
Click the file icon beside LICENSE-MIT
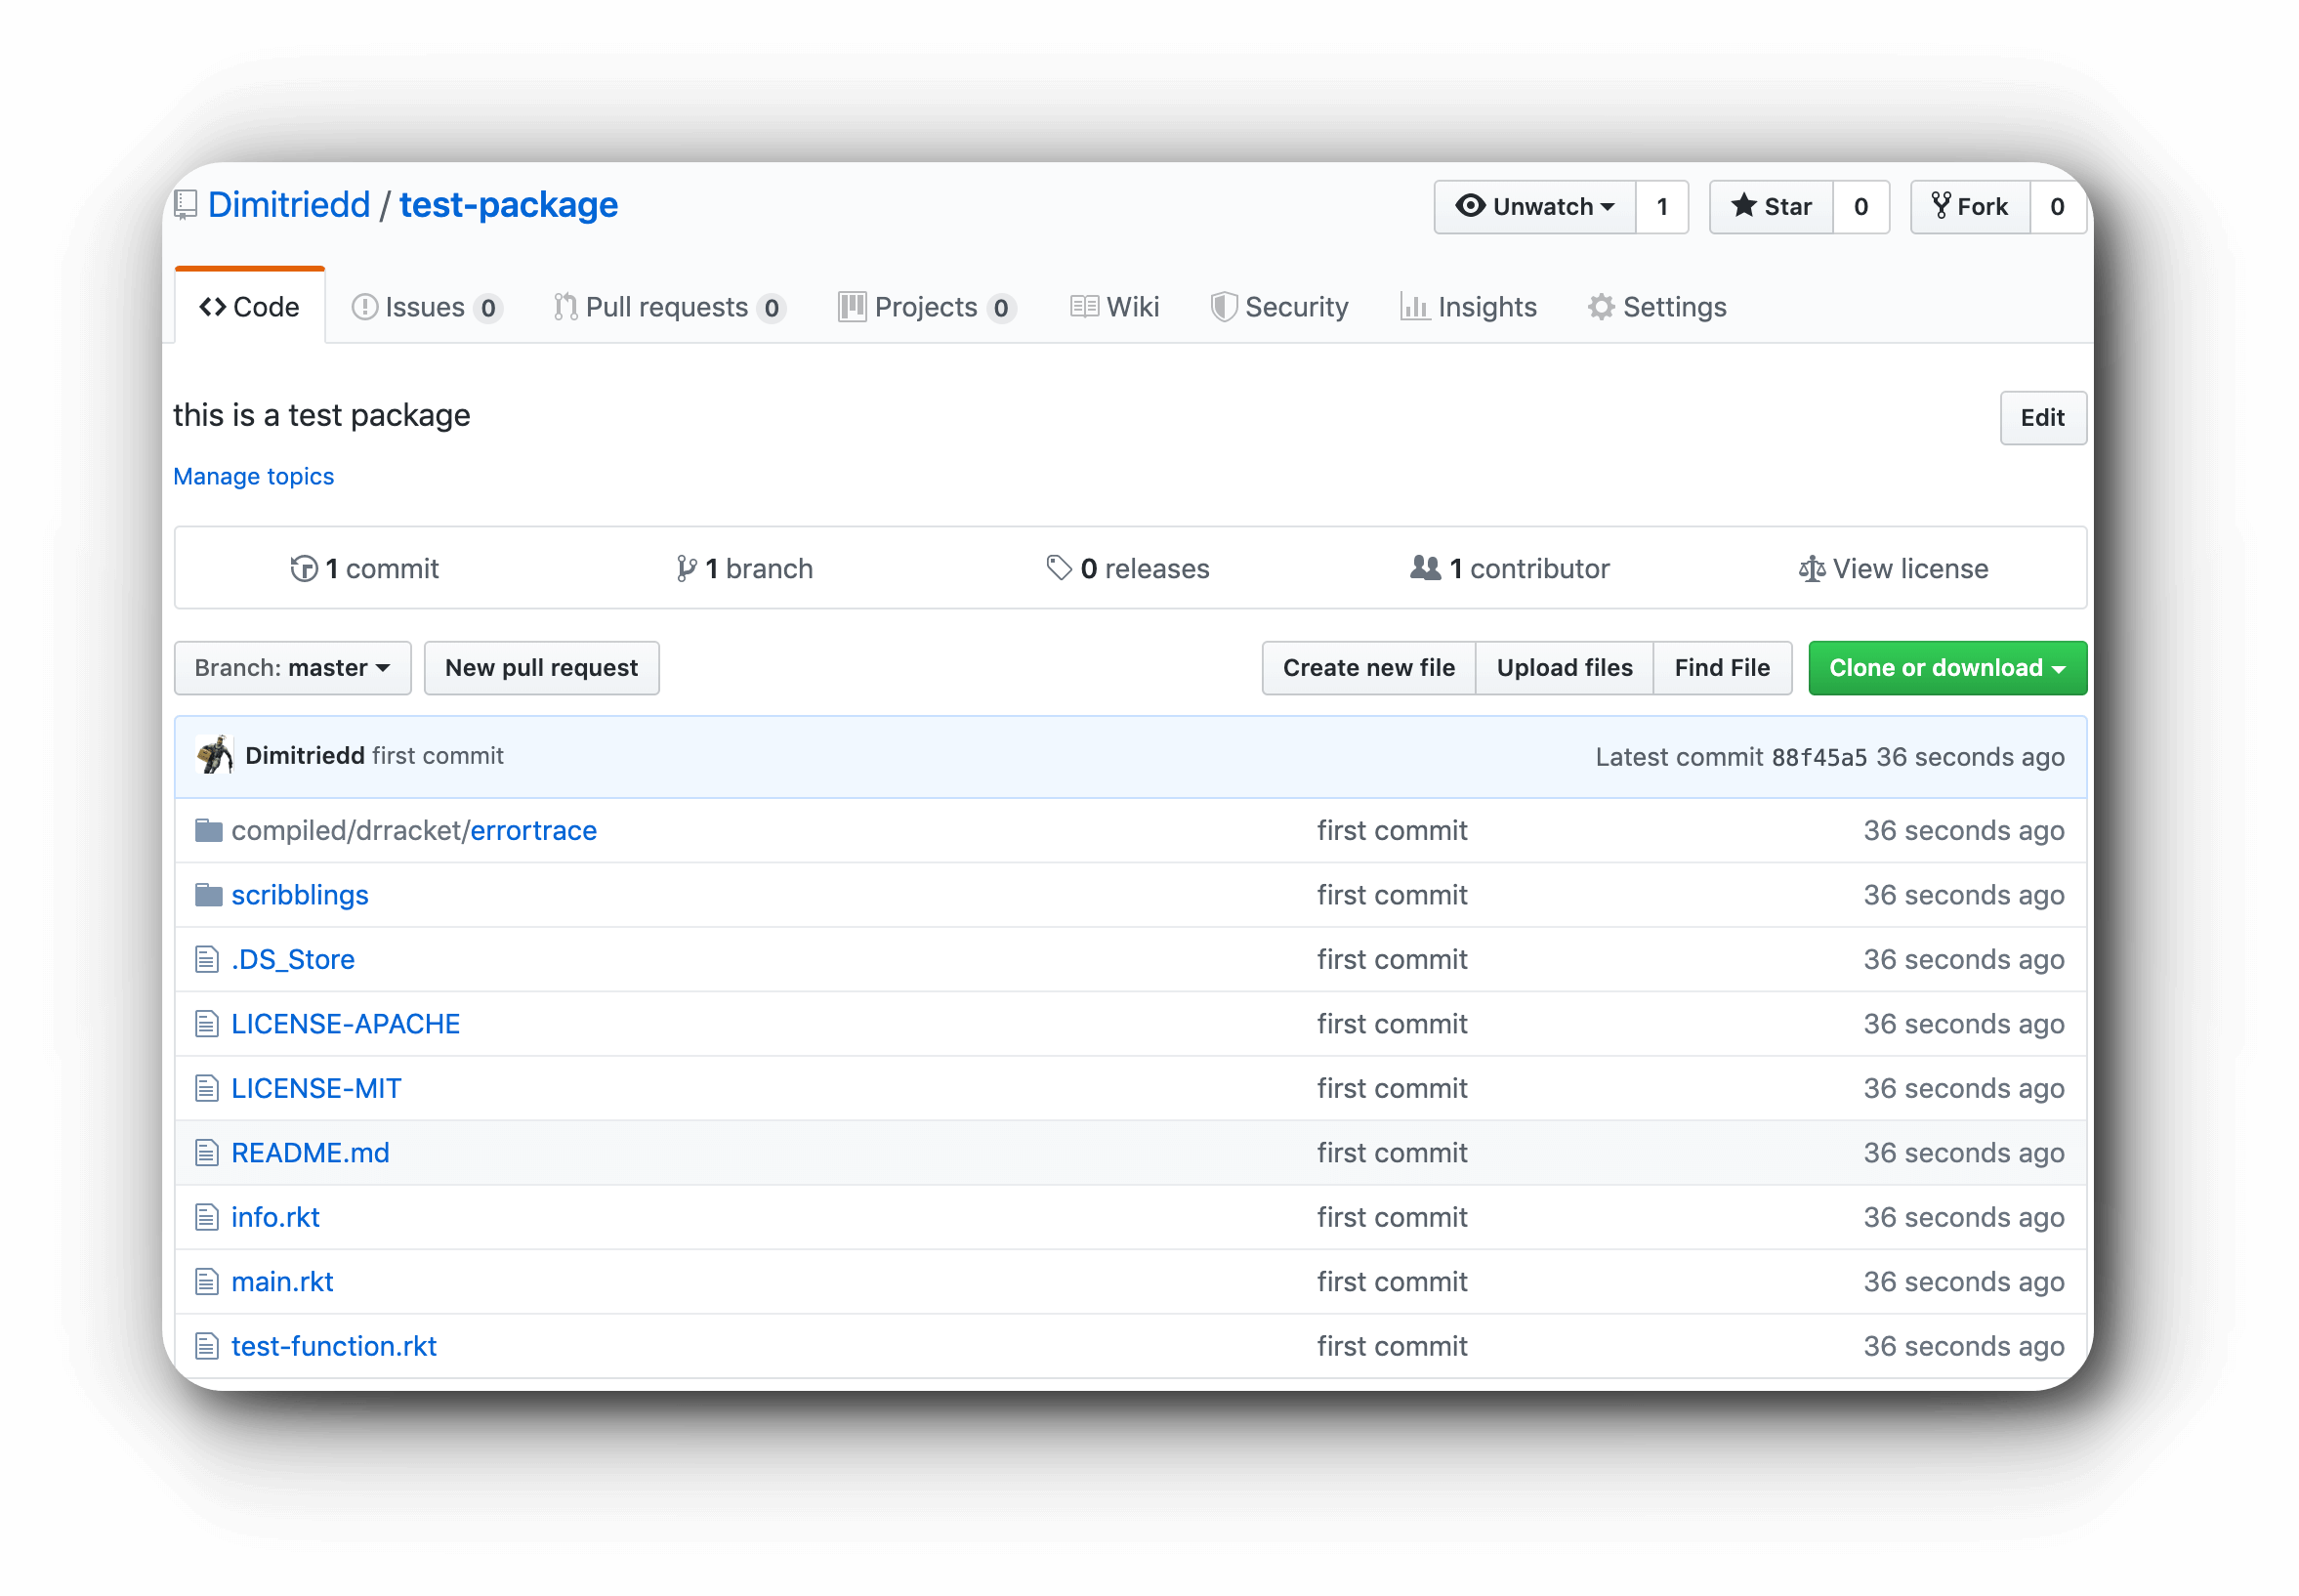207,1088
